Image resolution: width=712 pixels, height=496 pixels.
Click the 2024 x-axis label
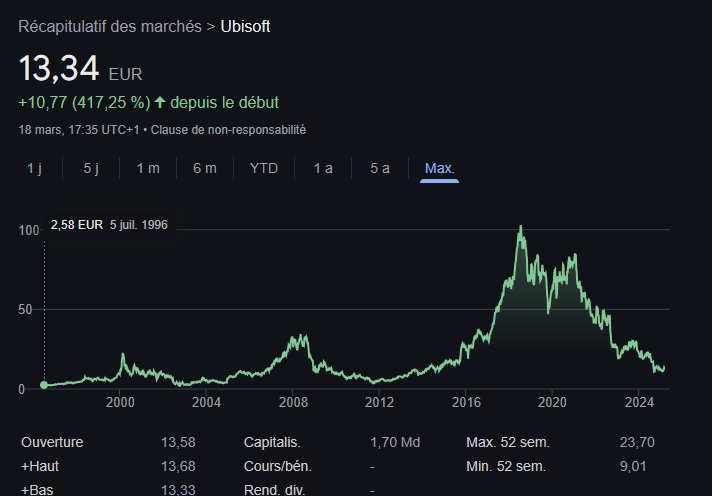click(639, 402)
